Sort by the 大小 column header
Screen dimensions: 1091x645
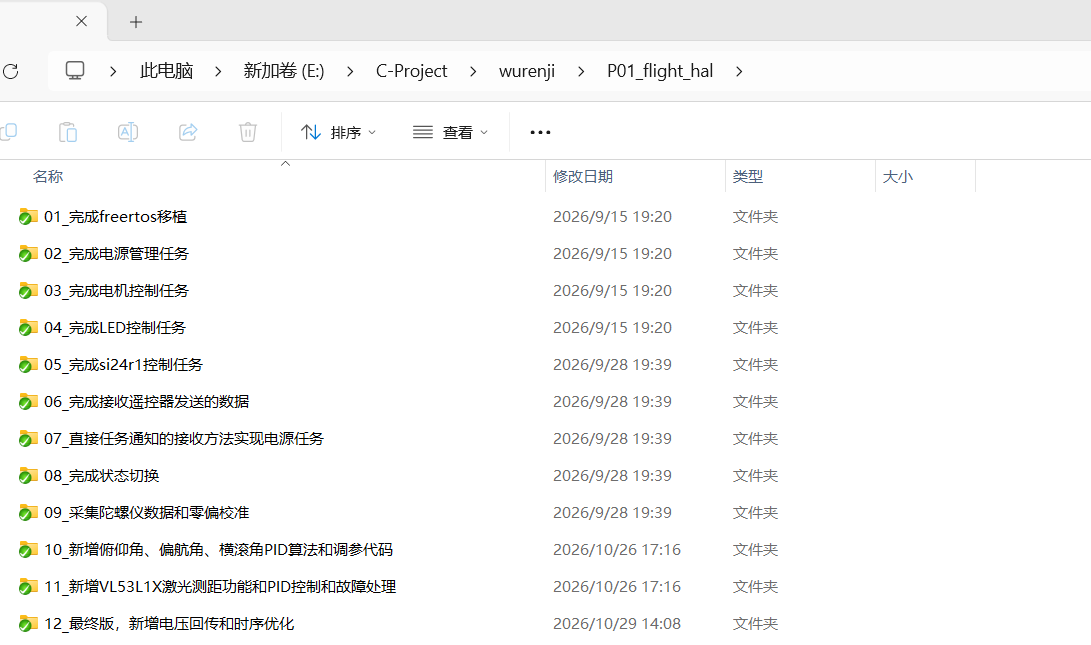(898, 177)
